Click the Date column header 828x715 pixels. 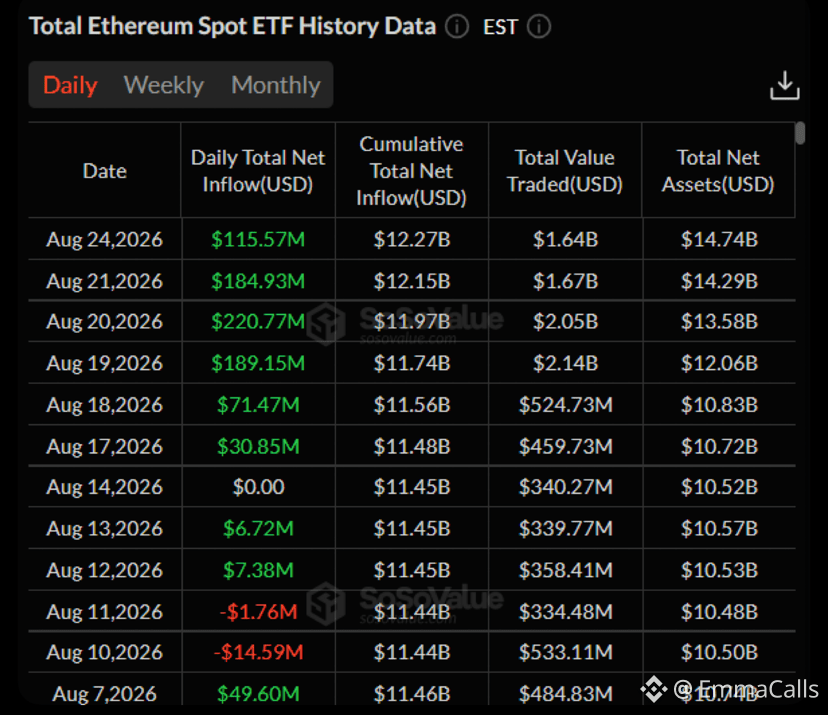[x=105, y=171]
